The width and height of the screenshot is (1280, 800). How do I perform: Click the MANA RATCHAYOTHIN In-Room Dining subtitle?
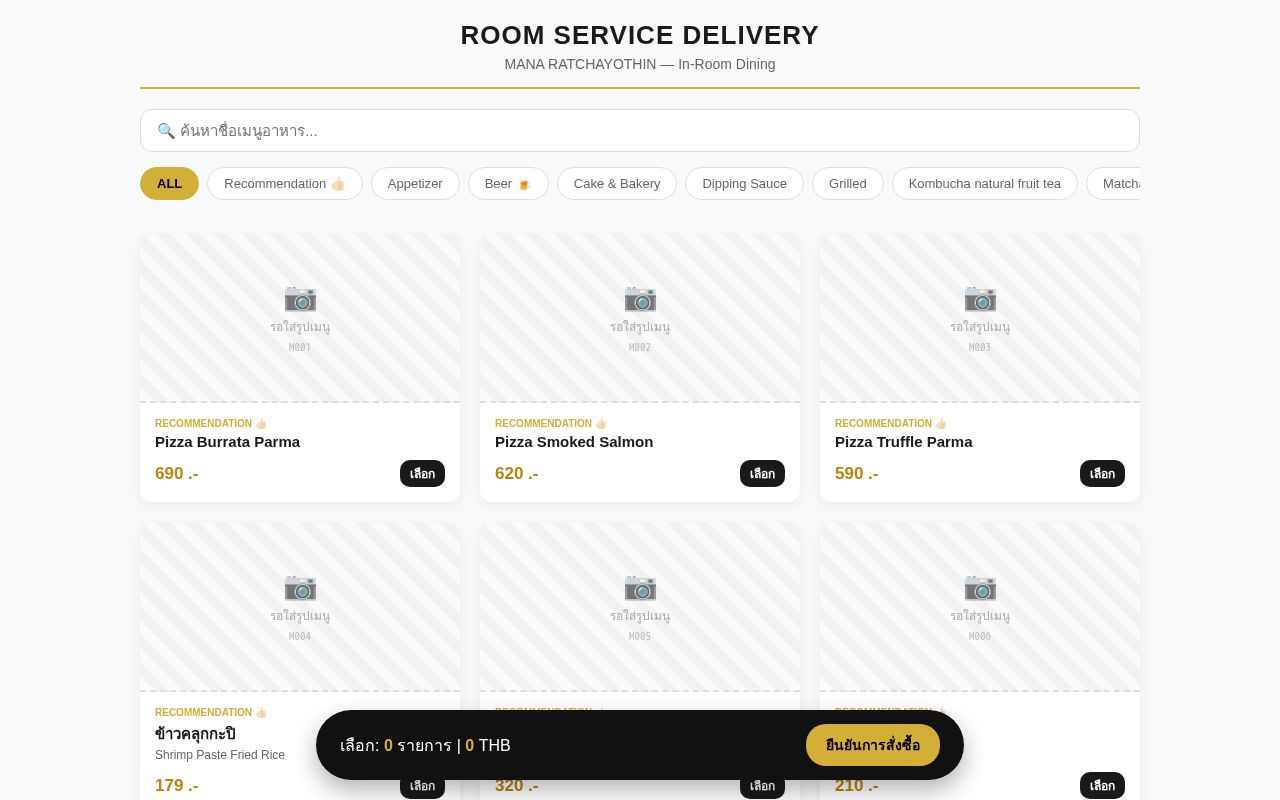click(x=640, y=64)
